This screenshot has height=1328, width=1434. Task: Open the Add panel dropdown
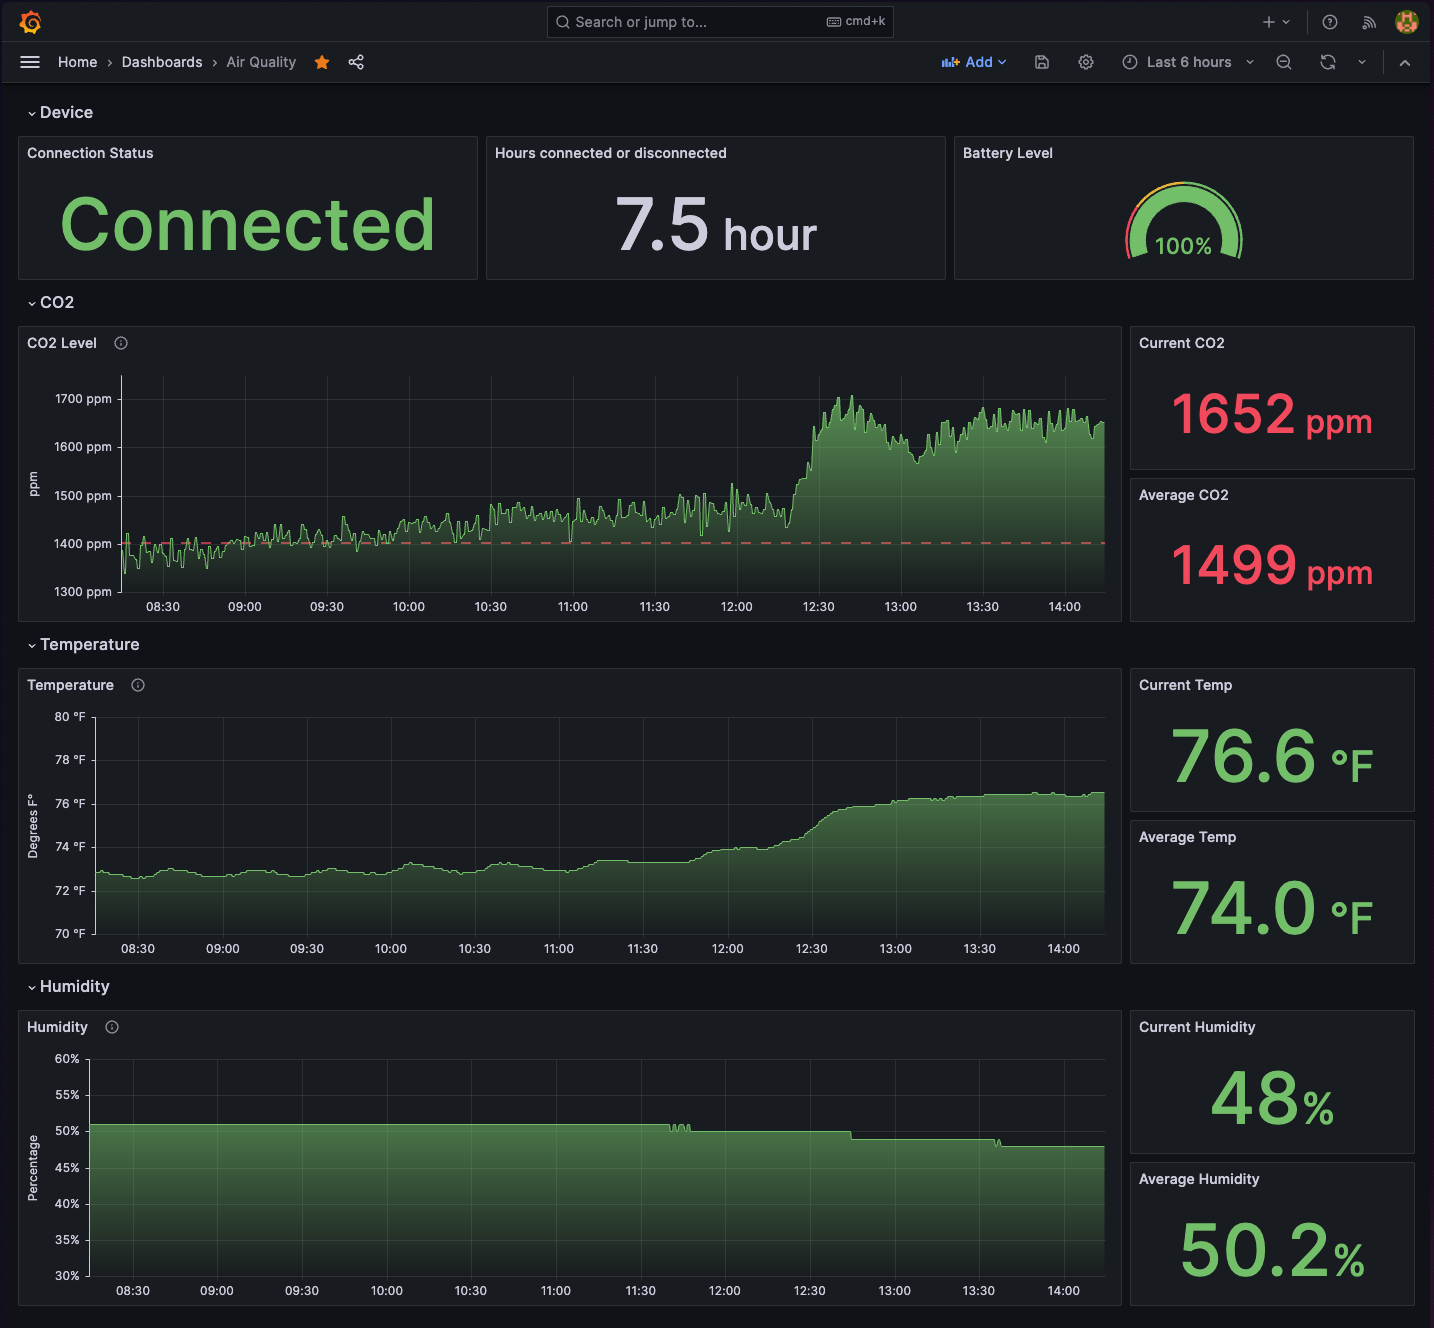(974, 62)
